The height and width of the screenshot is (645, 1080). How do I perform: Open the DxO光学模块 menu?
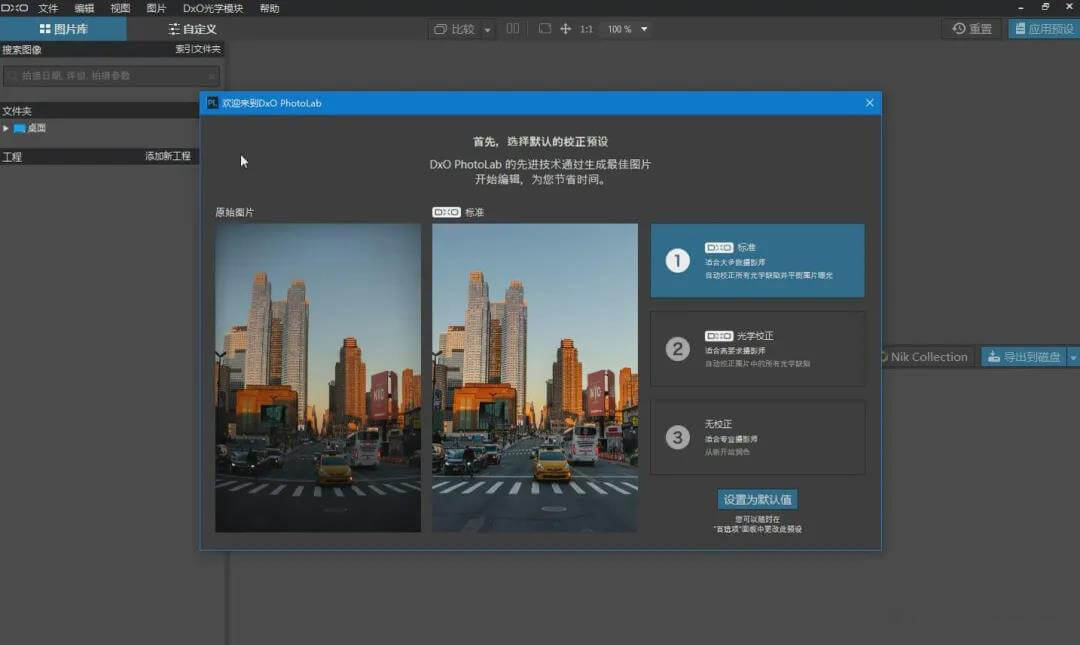pos(213,8)
